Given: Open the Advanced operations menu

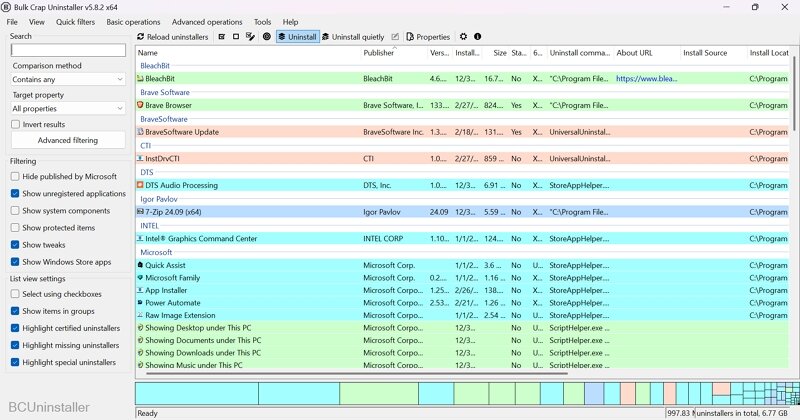Looking at the screenshot, I should 206,21.
